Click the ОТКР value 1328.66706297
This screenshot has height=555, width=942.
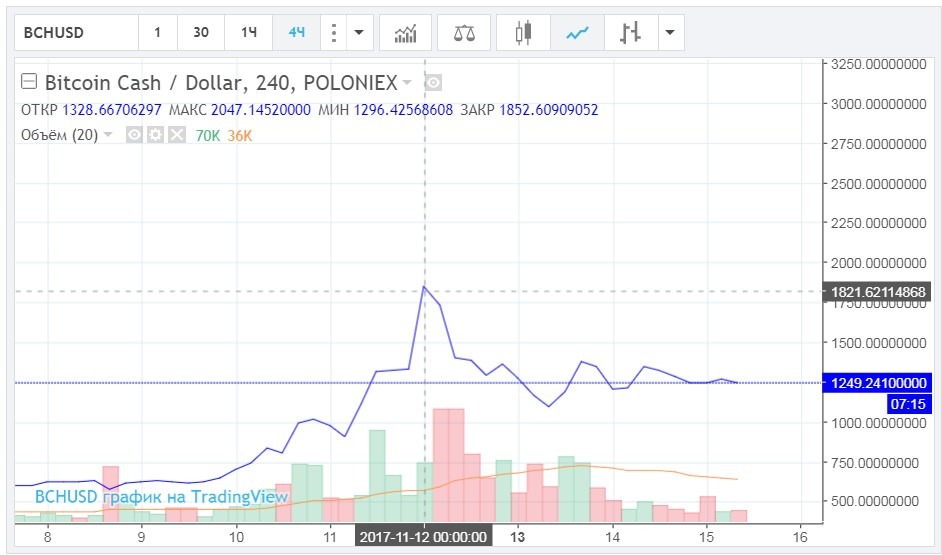pyautogui.click(x=112, y=110)
